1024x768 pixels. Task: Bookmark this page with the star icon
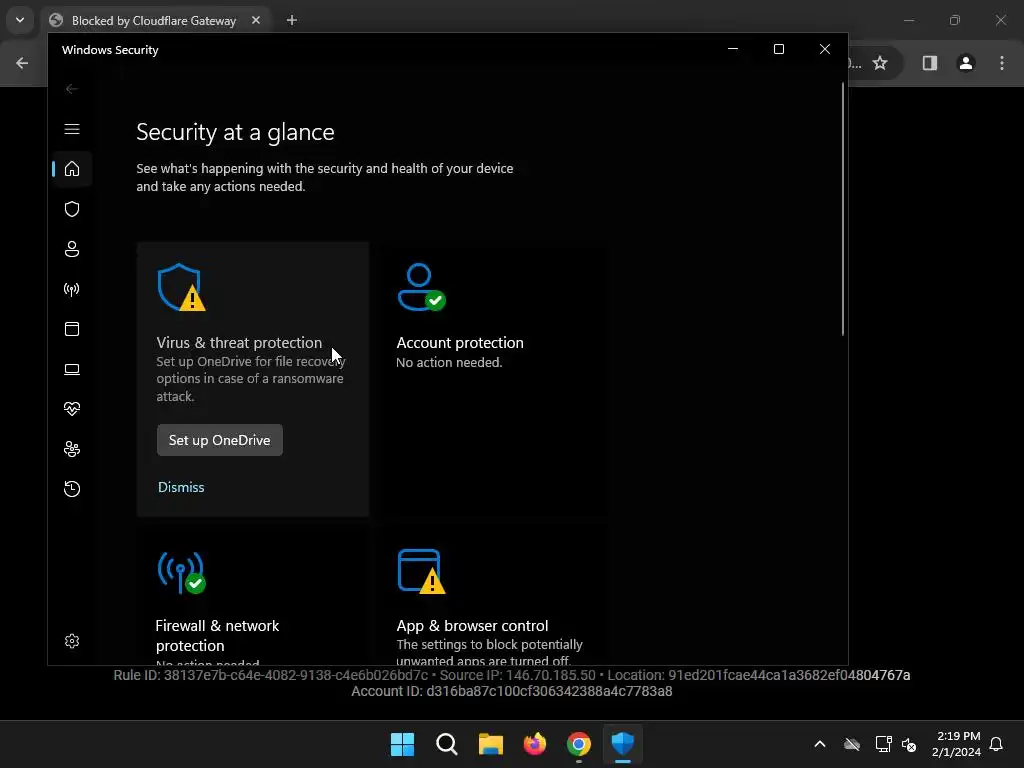880,63
